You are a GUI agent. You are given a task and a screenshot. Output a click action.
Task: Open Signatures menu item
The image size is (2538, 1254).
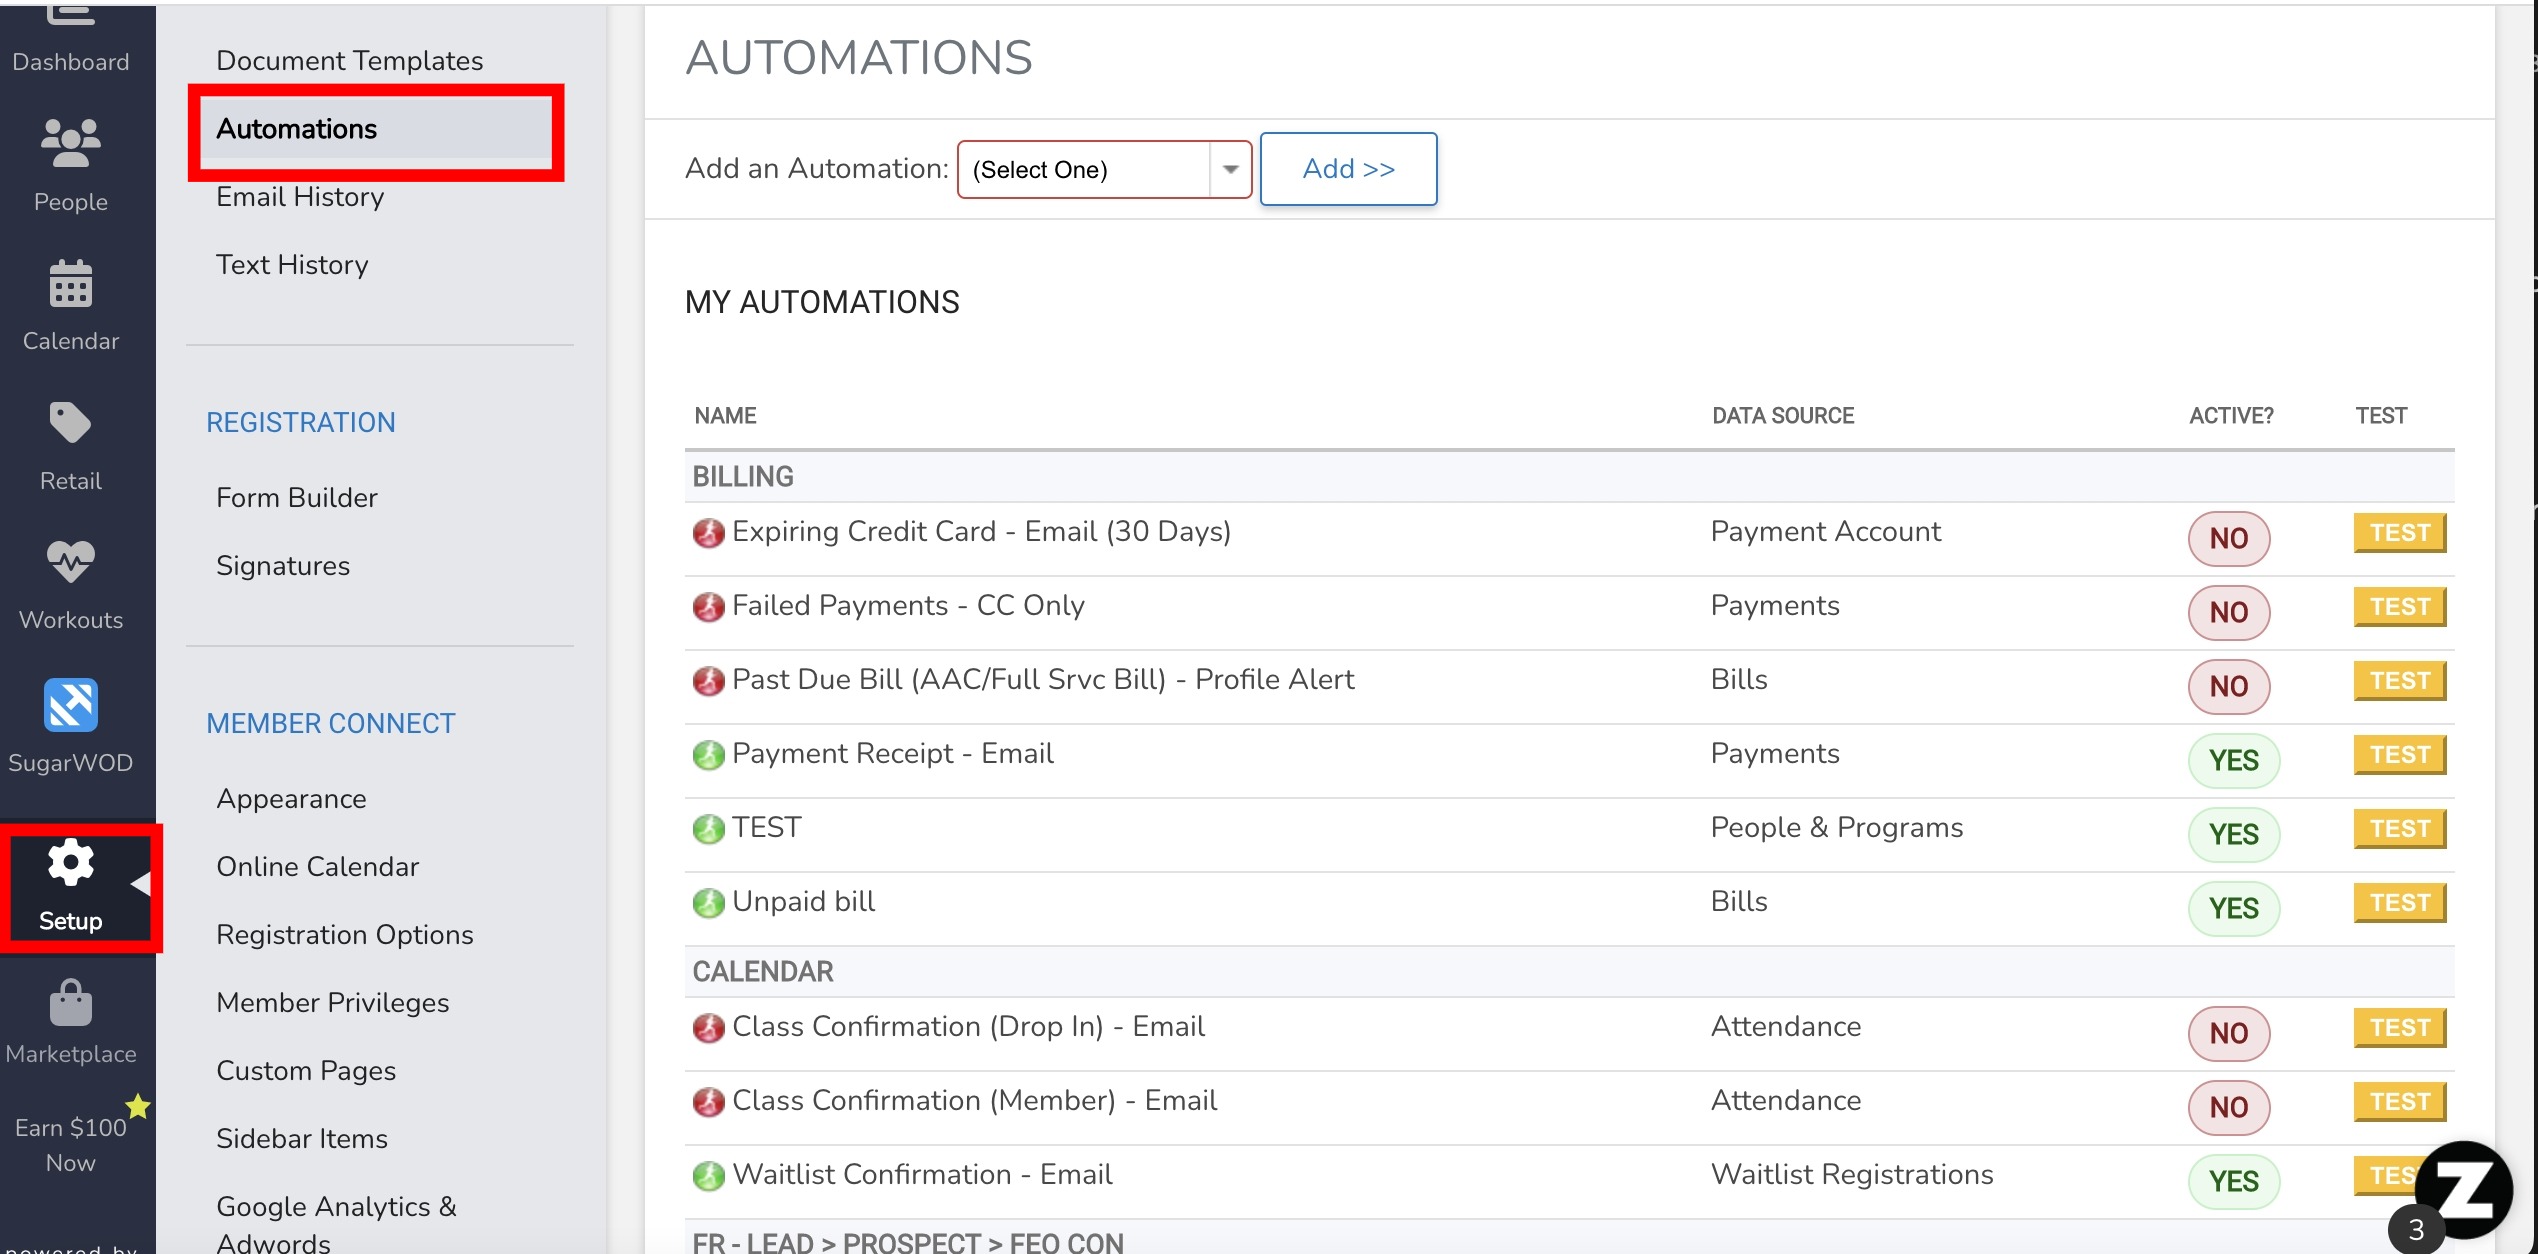coord(283,565)
